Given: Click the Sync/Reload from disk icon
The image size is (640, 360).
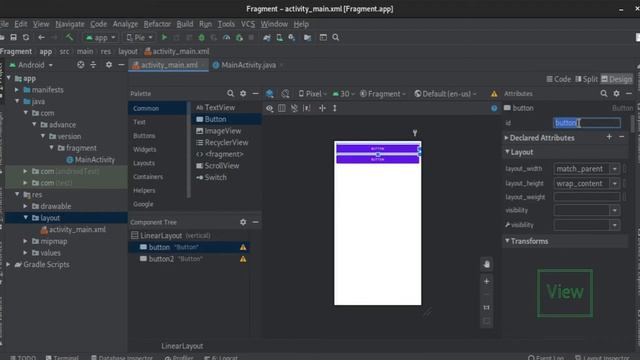Looking at the screenshot, I should pyautogui.click(x=26, y=38).
